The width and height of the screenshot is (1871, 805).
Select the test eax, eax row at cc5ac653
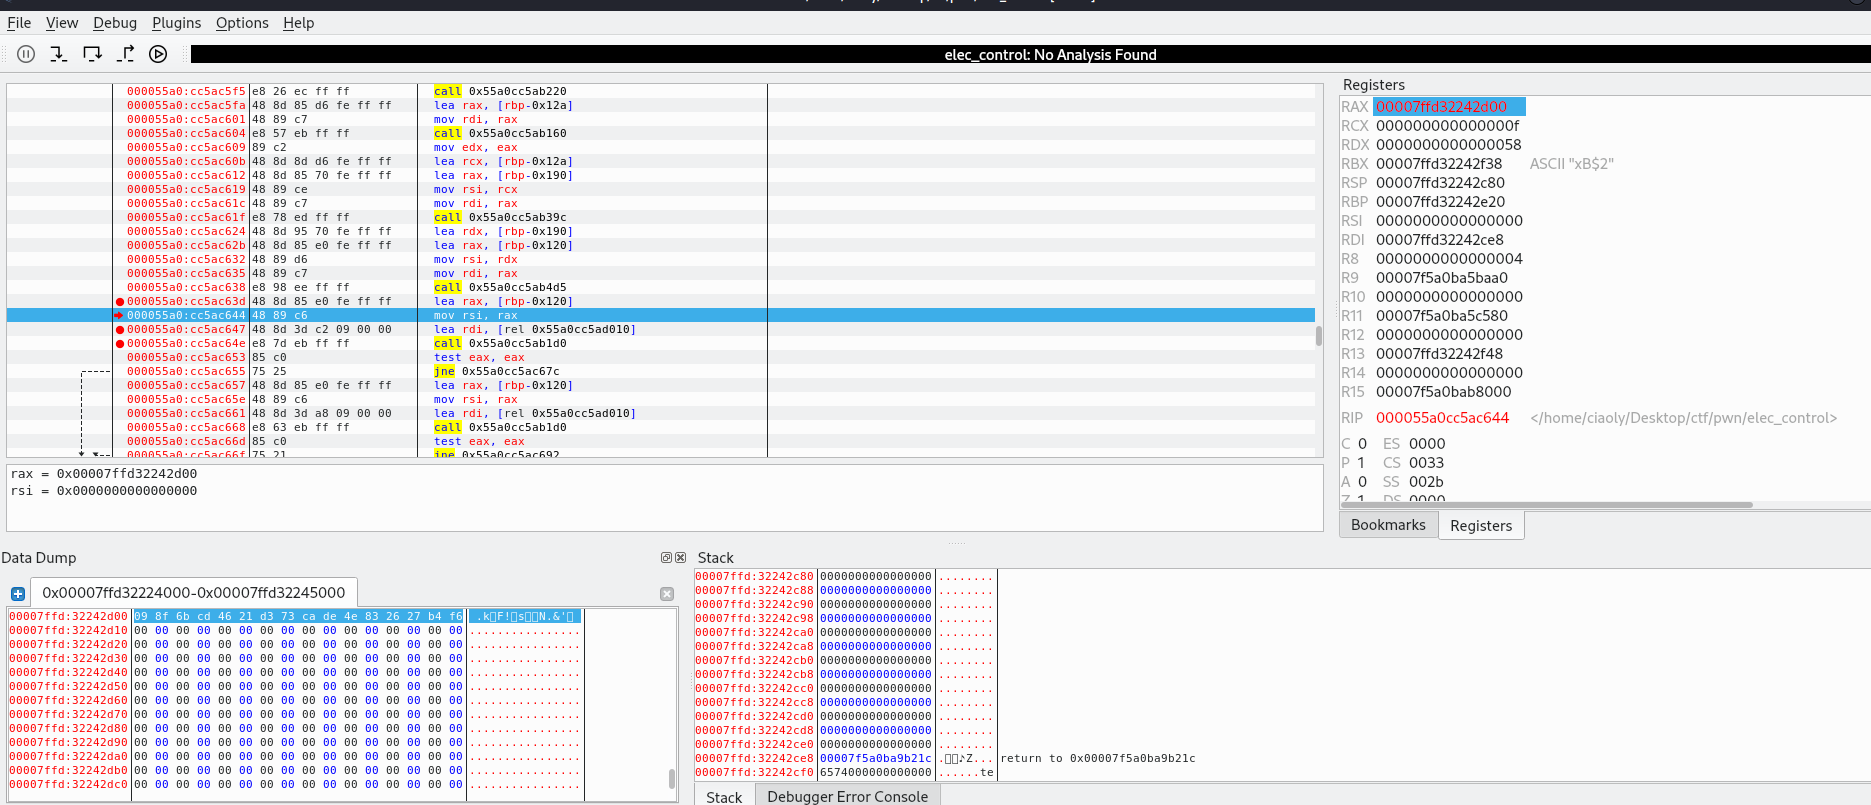(x=660, y=357)
